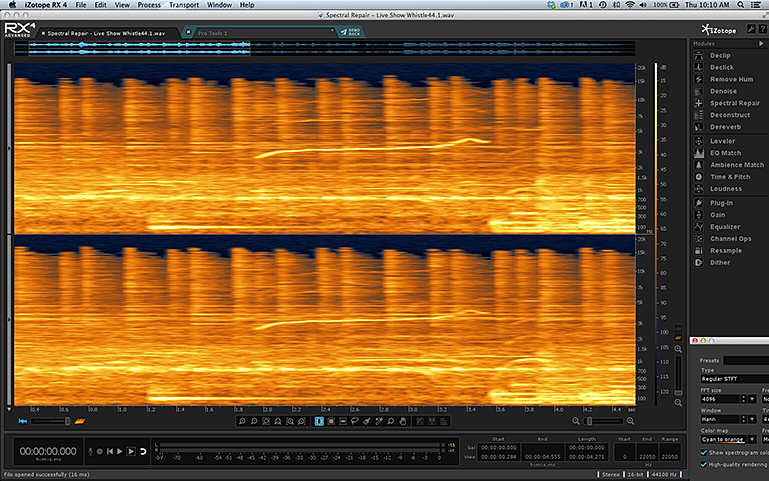The width and height of the screenshot is (769, 481).
Task: Open the Plug-in module icon
Action: point(699,203)
